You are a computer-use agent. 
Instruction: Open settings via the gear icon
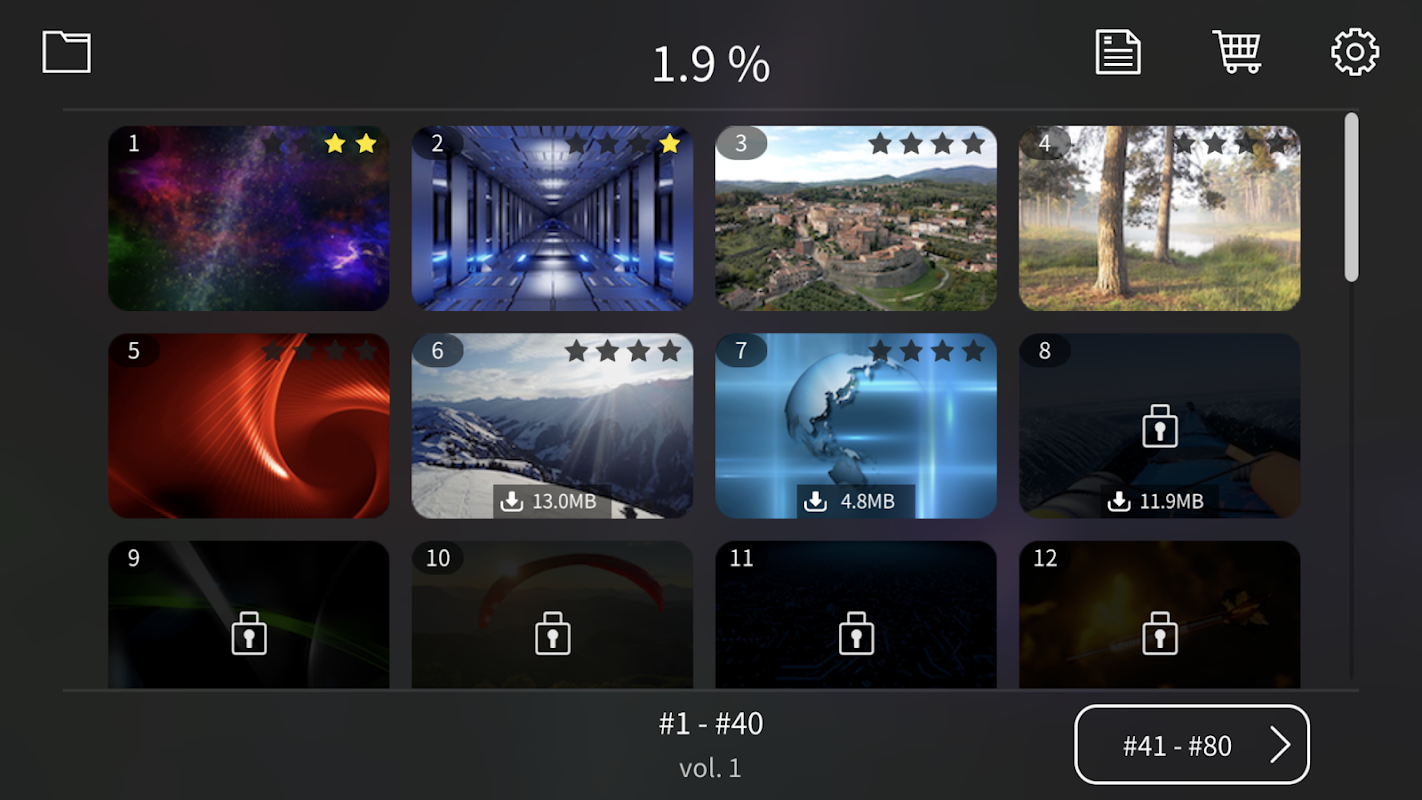click(x=1355, y=52)
